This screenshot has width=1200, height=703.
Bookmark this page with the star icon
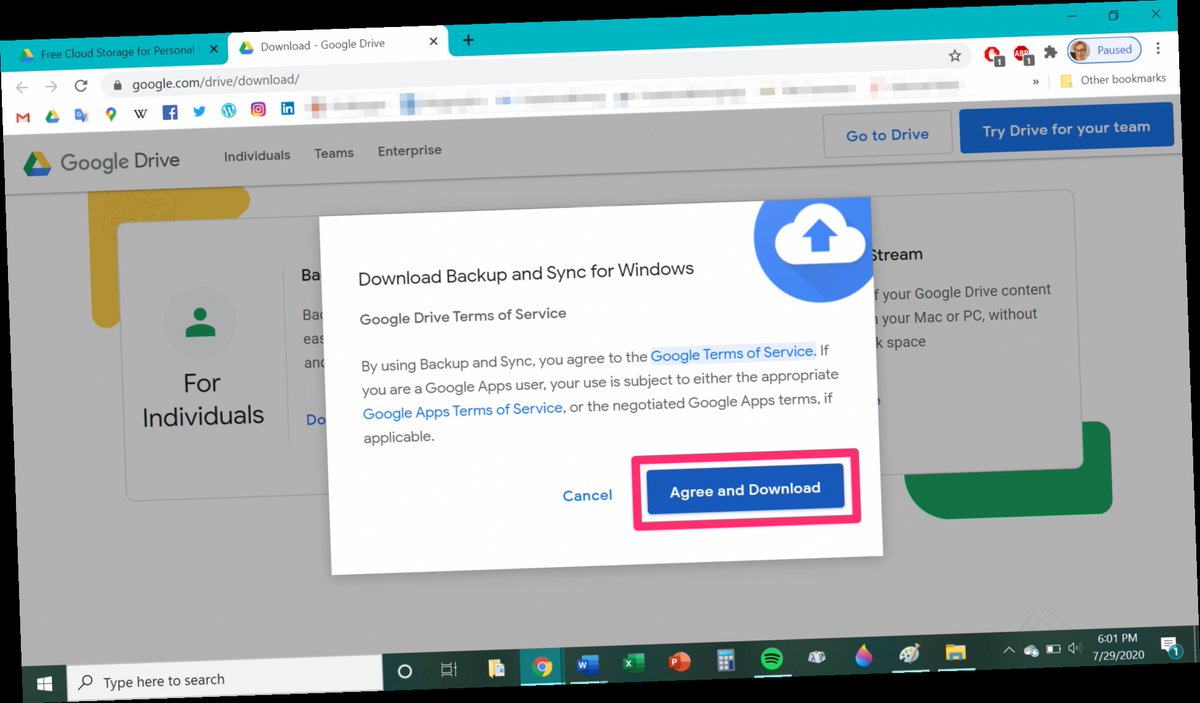(955, 56)
